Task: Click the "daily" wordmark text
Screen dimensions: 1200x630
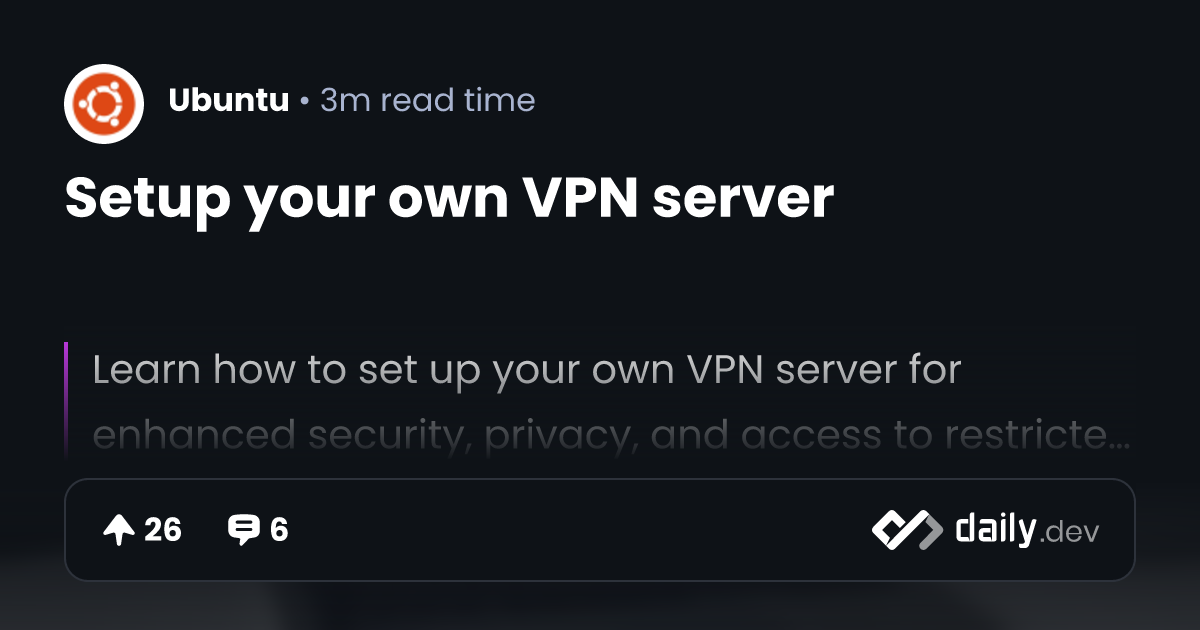Action: click(995, 529)
